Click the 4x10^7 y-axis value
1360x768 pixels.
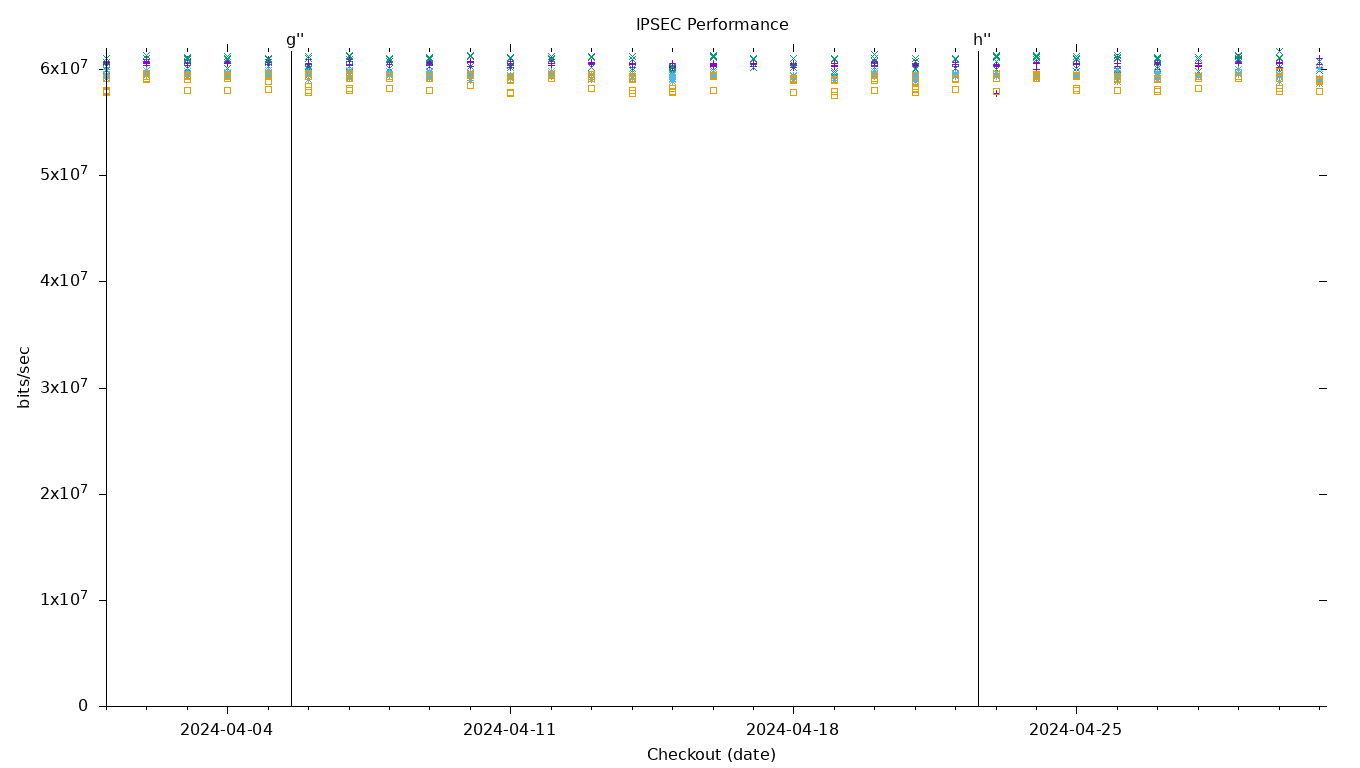click(x=64, y=280)
